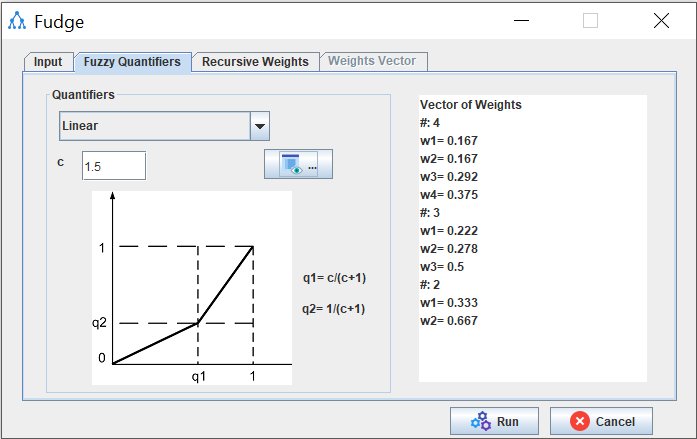This screenshot has height=439, width=697.
Task: Maximize the Fudge window
Action: click(591, 21)
